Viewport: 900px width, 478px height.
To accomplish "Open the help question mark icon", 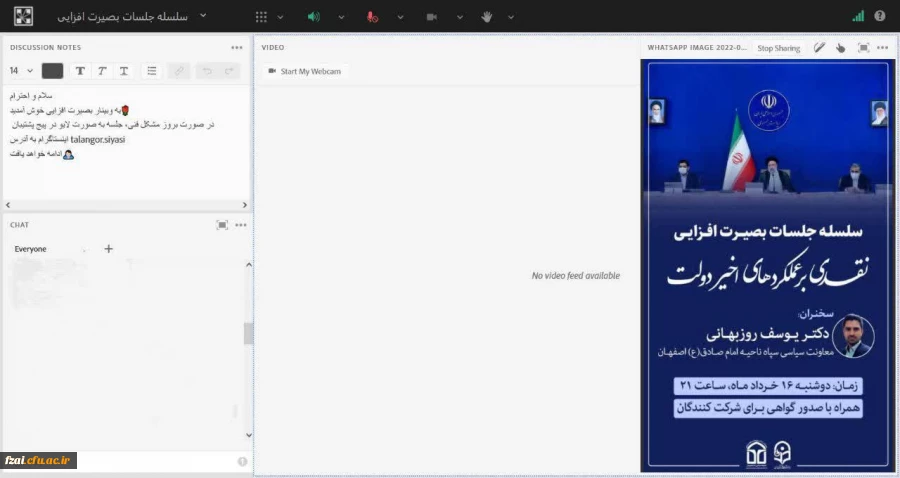I will (x=880, y=16).
